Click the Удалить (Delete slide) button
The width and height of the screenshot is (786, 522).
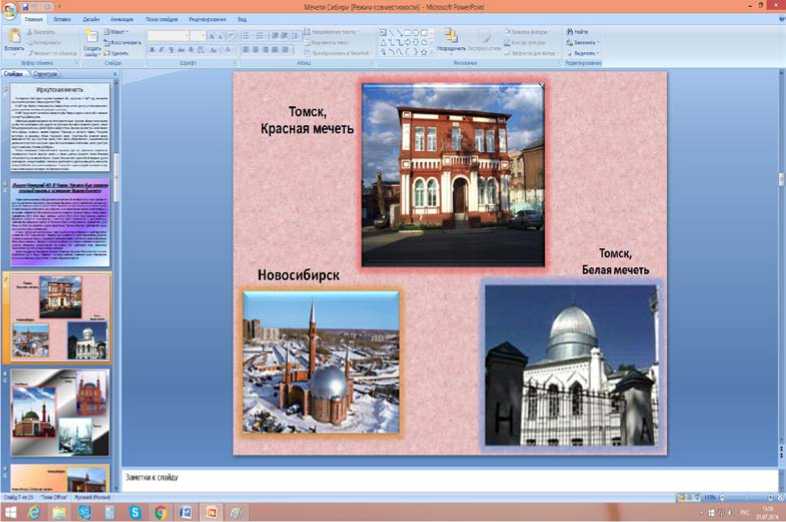pyautogui.click(x=118, y=53)
